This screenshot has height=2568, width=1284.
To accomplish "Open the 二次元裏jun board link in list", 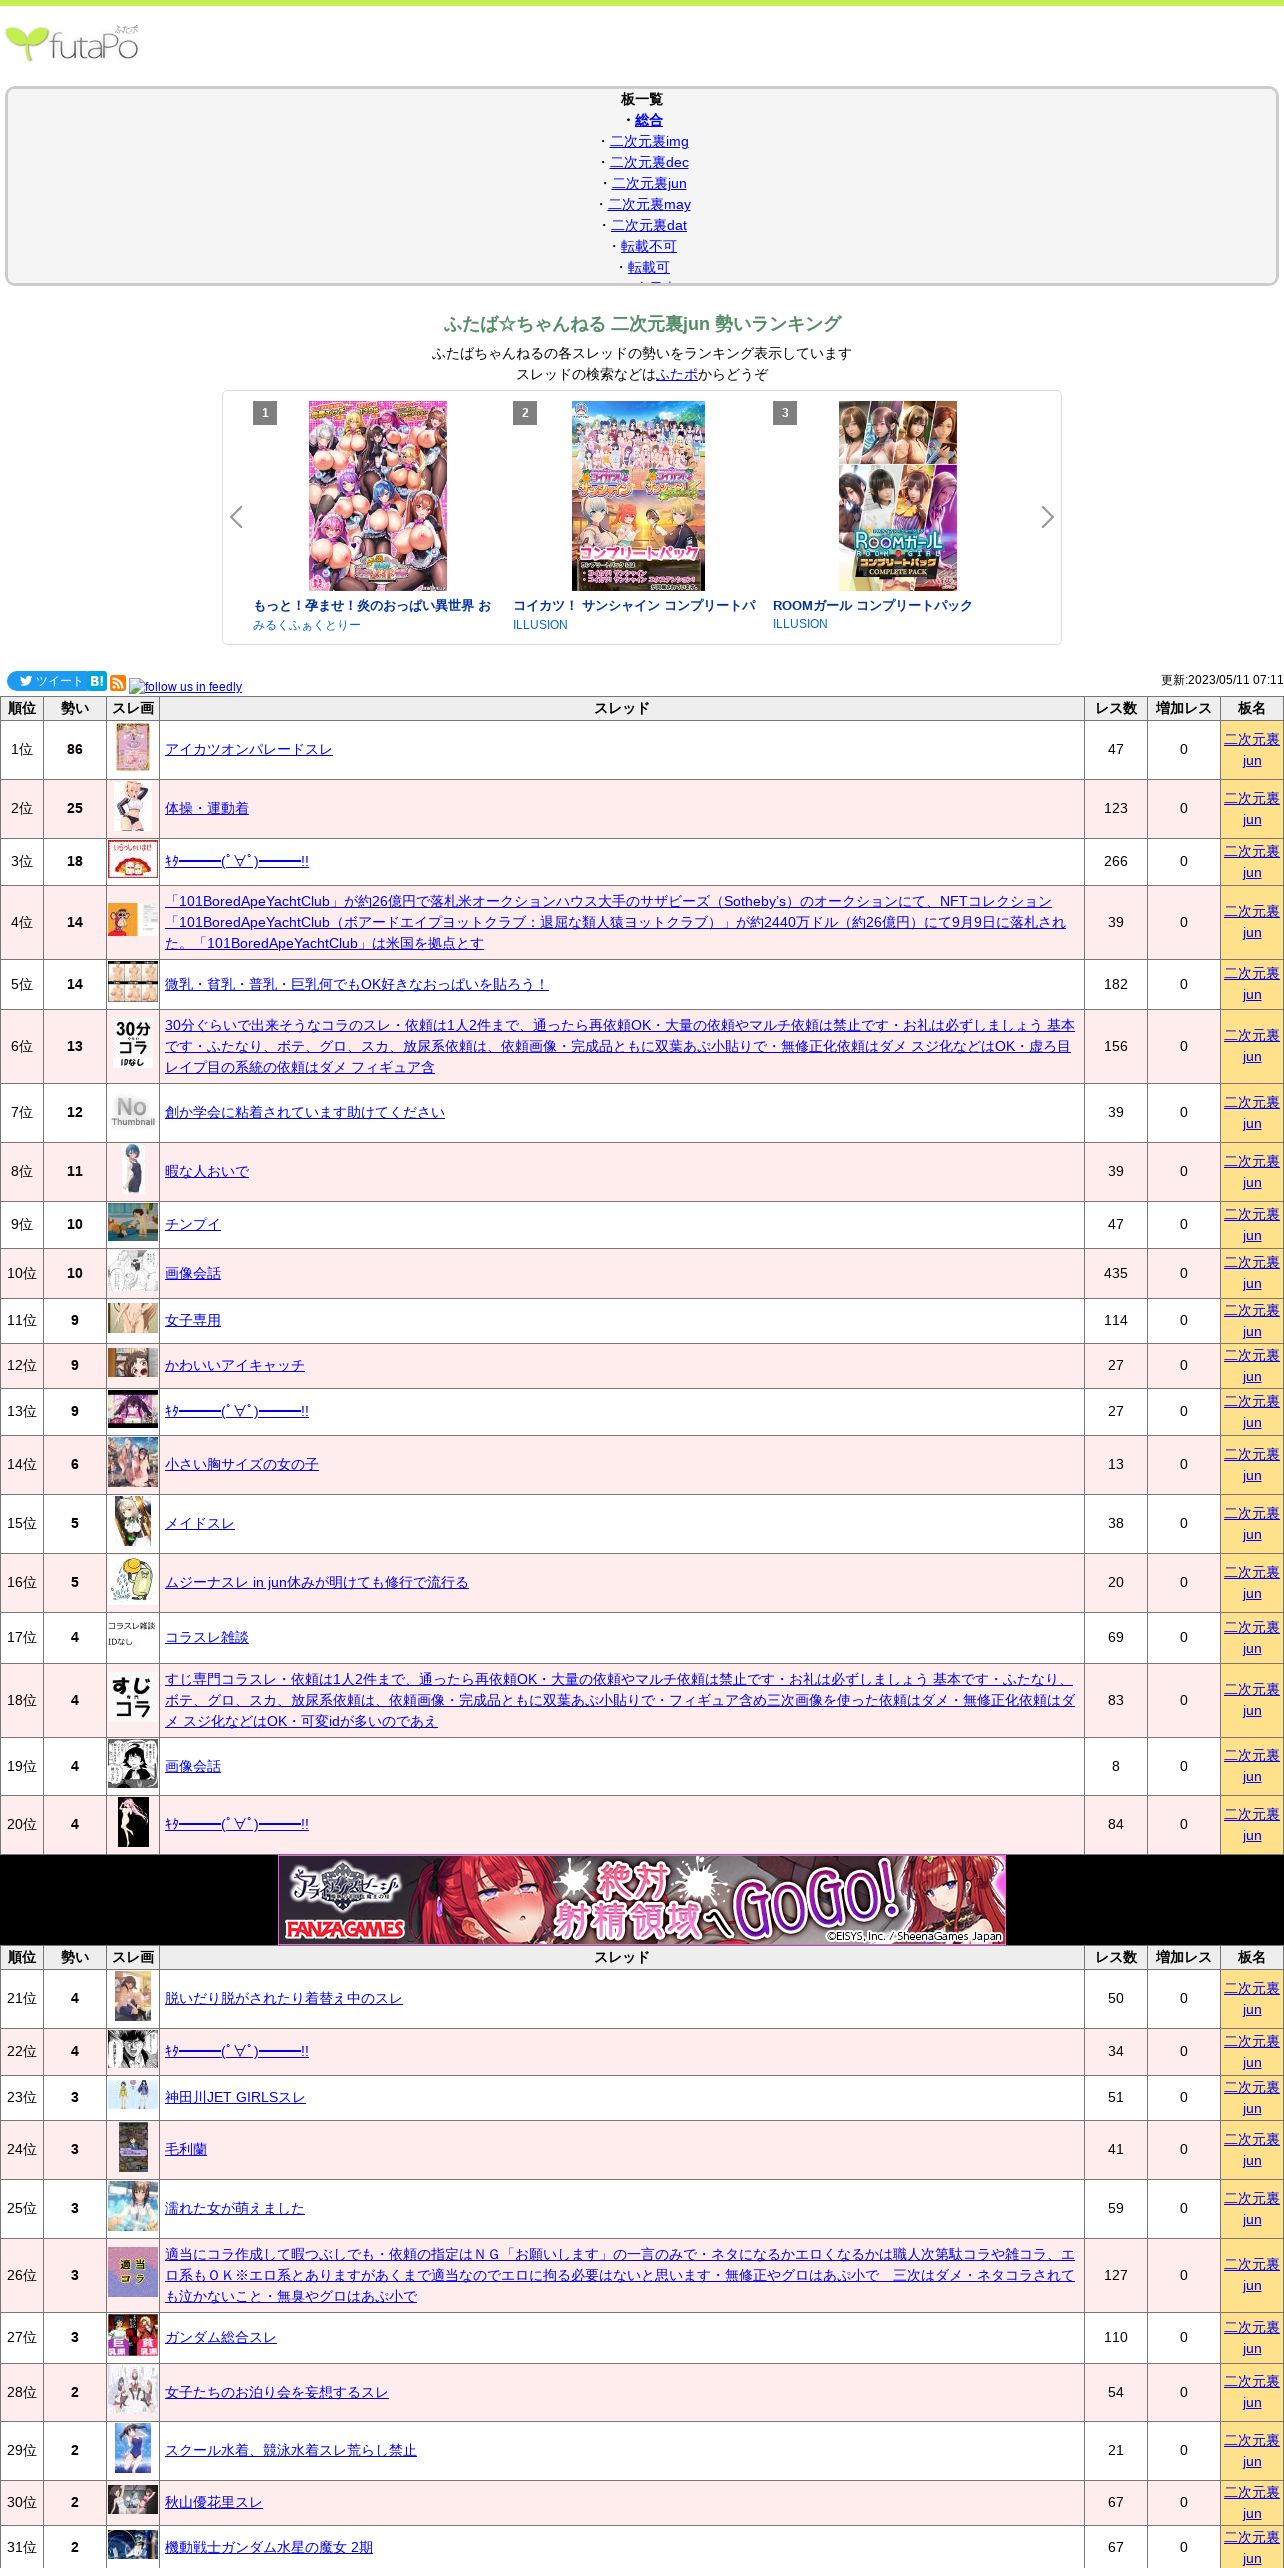I will (649, 183).
